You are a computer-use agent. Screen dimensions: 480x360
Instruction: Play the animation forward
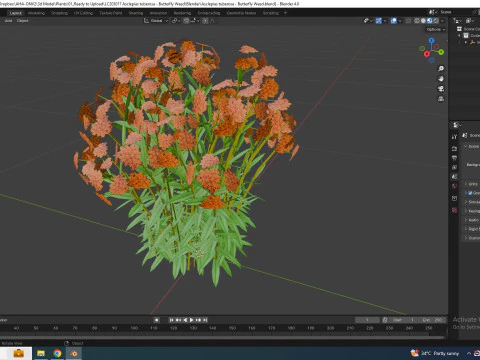pos(192,320)
